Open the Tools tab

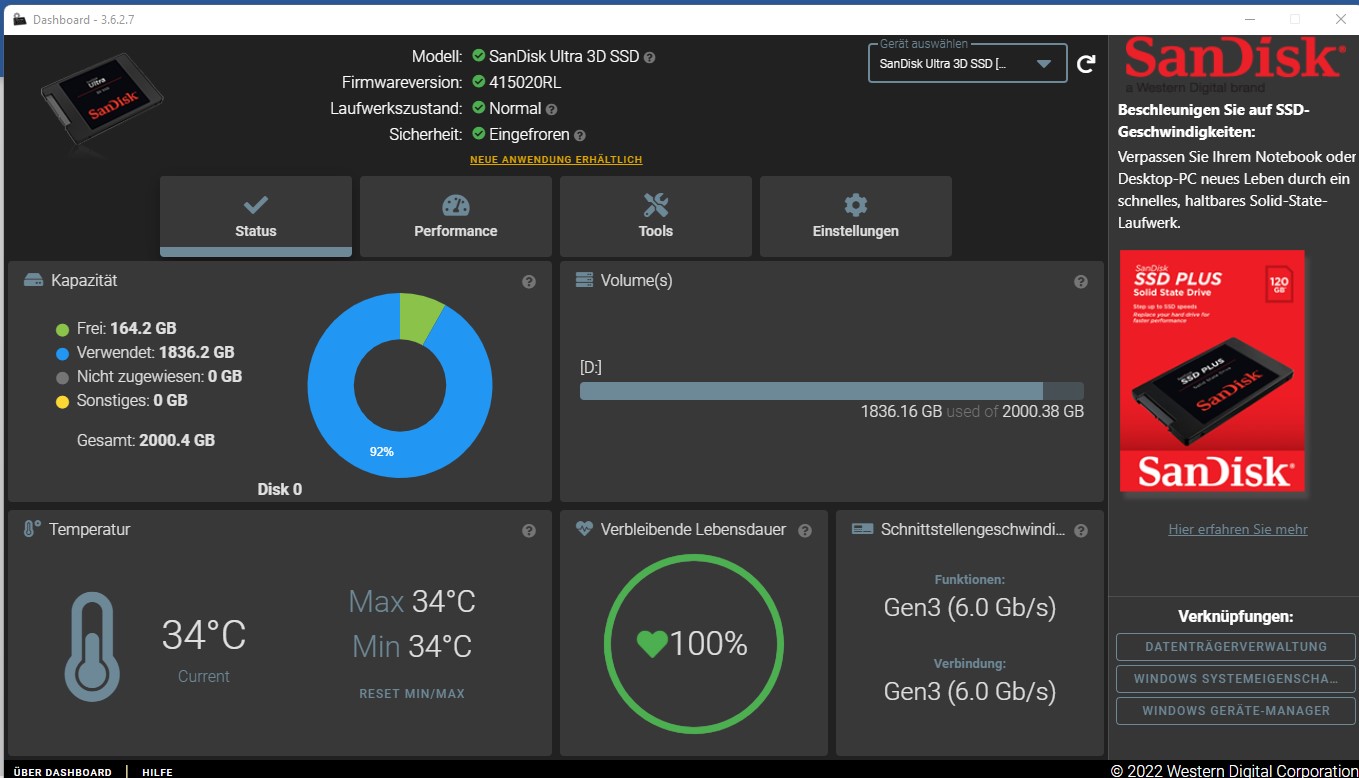(656, 216)
